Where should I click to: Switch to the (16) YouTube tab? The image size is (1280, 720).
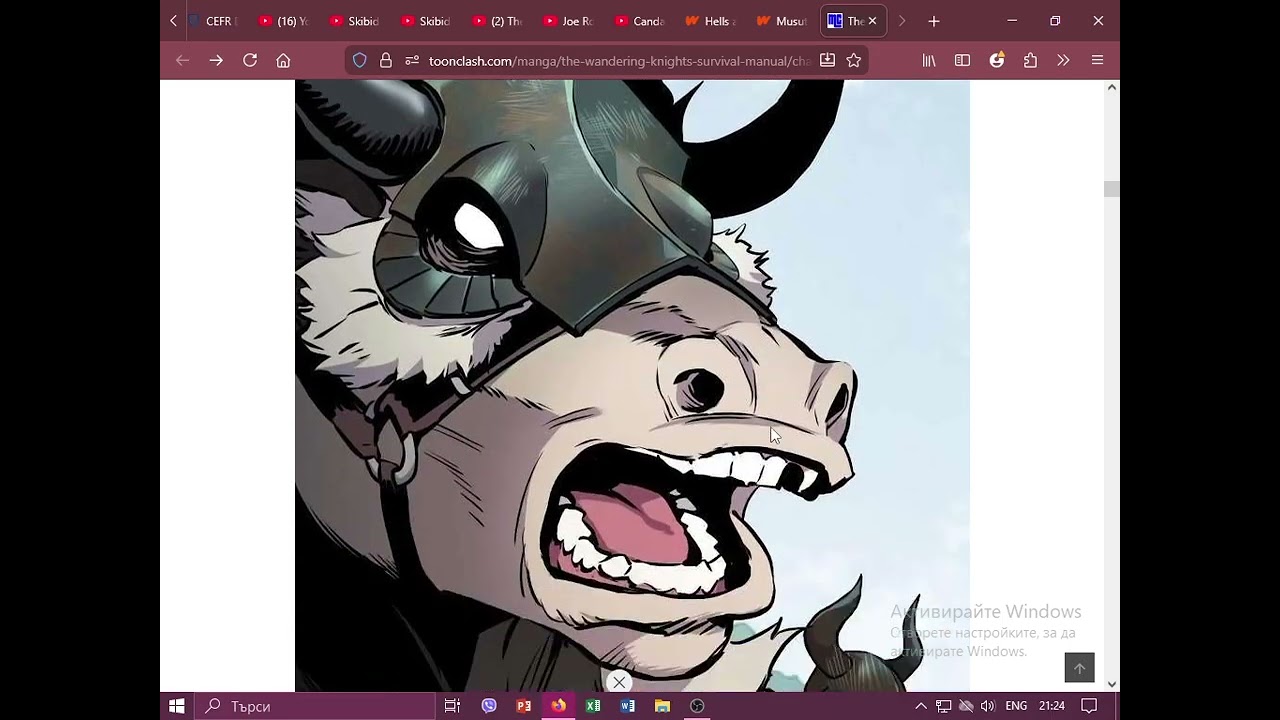[x=284, y=21]
